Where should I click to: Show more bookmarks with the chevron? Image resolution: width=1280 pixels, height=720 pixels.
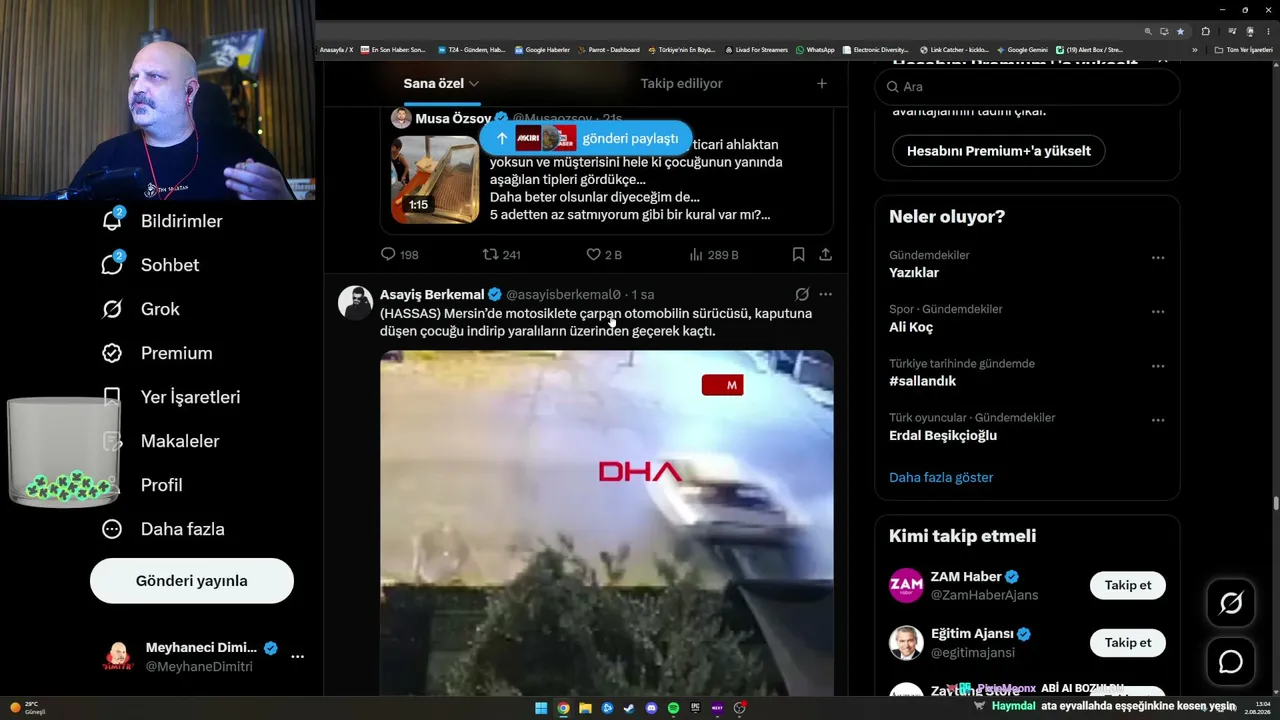click(x=1194, y=50)
